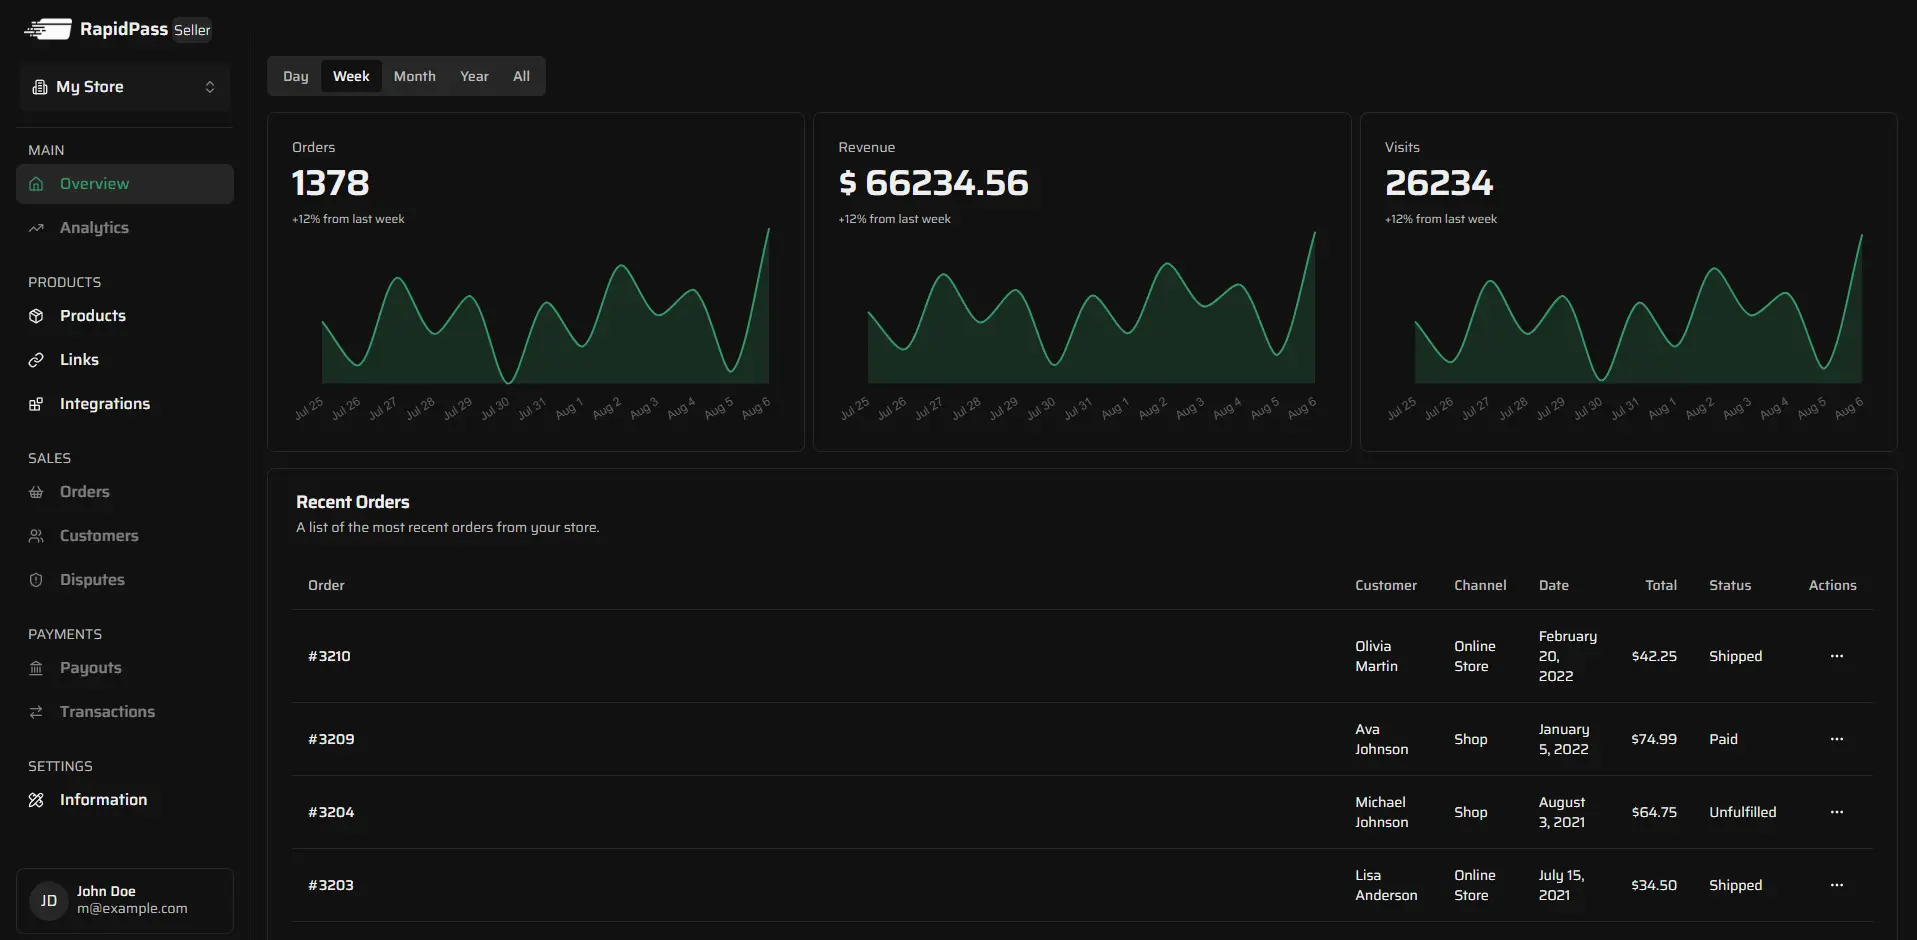1917x940 pixels.
Task: Open the actions menu for order #3210
Action: pyautogui.click(x=1836, y=656)
